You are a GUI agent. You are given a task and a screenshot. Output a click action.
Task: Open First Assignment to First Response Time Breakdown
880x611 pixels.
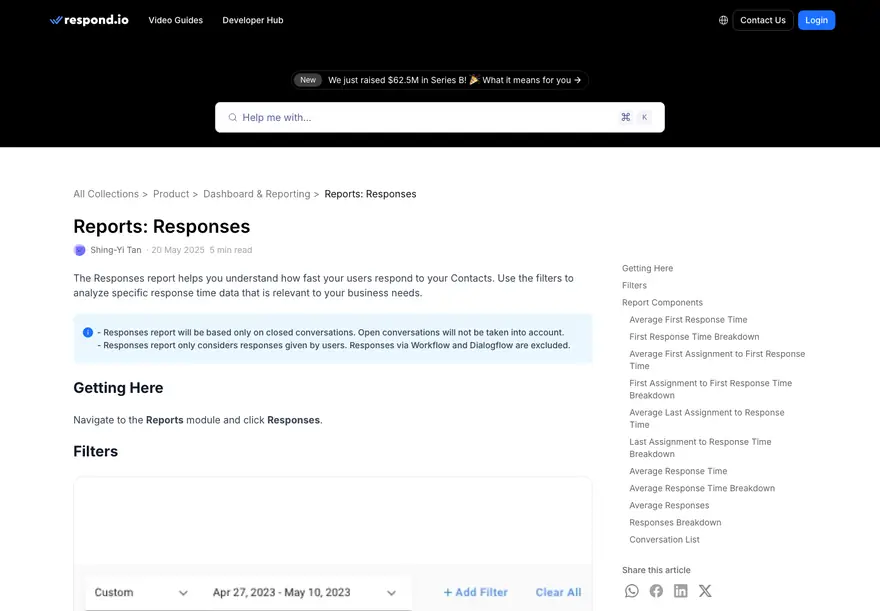[711, 389]
